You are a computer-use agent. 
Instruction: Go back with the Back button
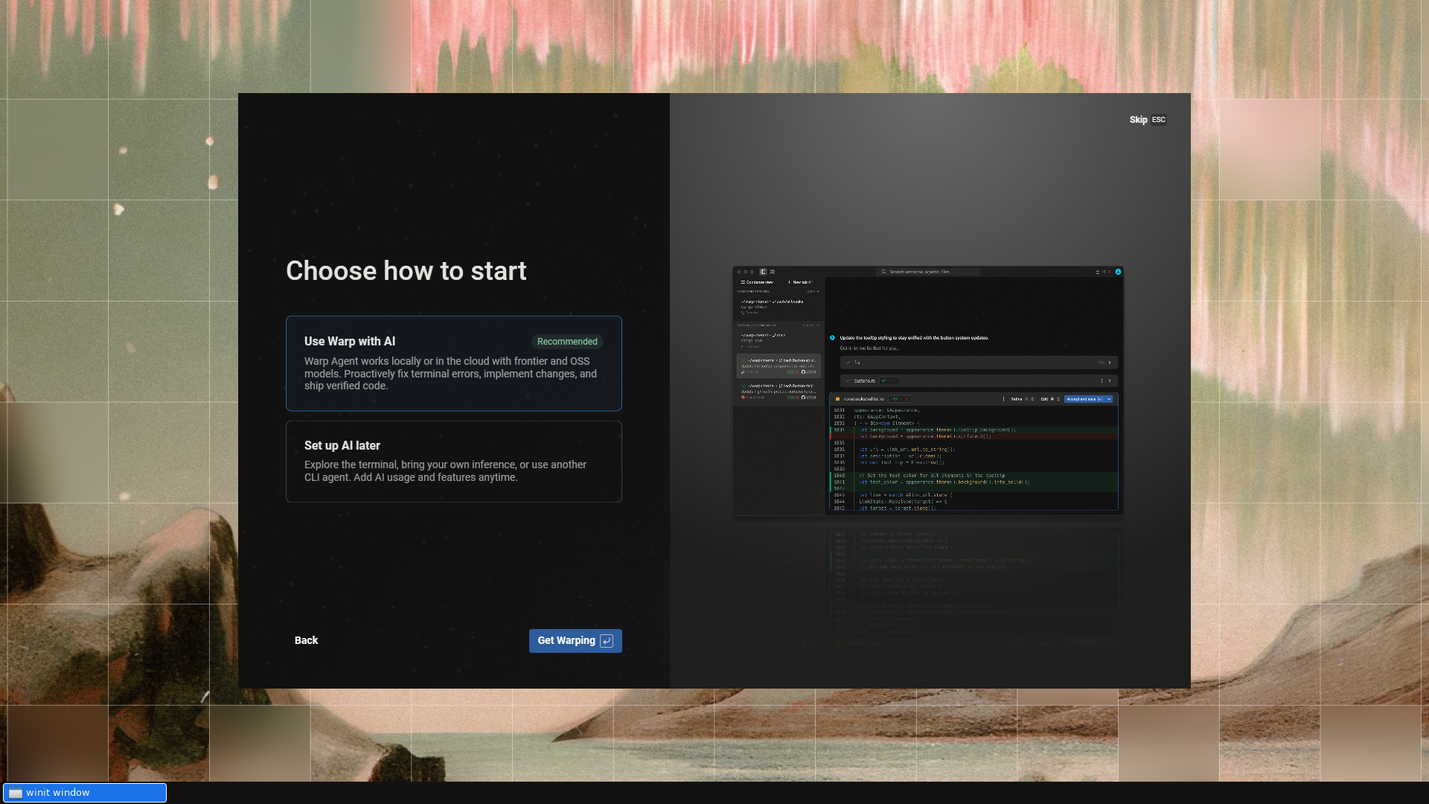pyautogui.click(x=306, y=641)
